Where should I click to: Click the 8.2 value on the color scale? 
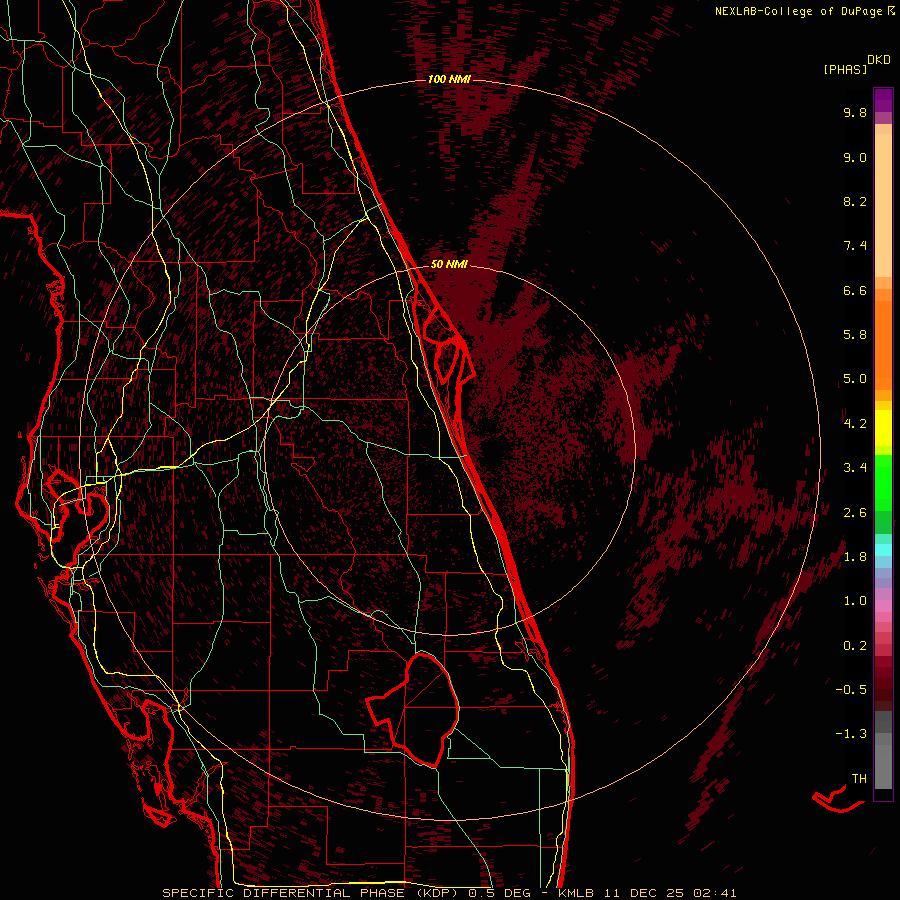click(x=855, y=201)
